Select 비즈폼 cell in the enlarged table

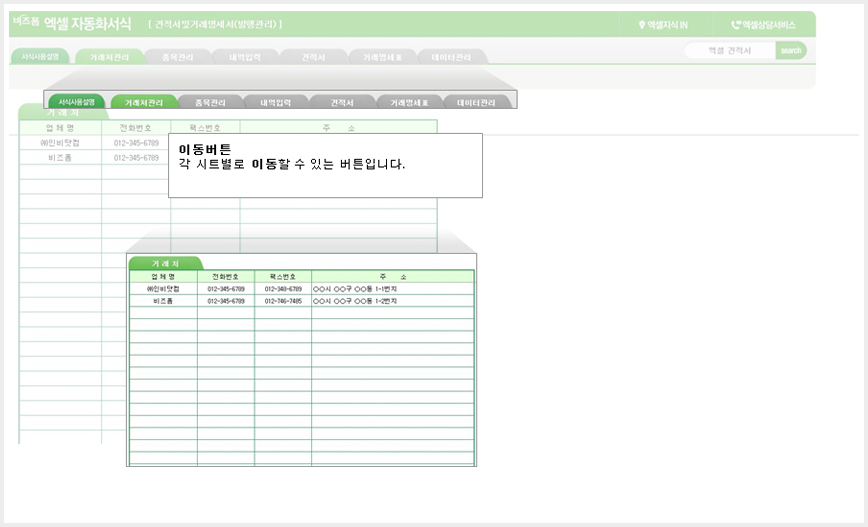[163, 301]
